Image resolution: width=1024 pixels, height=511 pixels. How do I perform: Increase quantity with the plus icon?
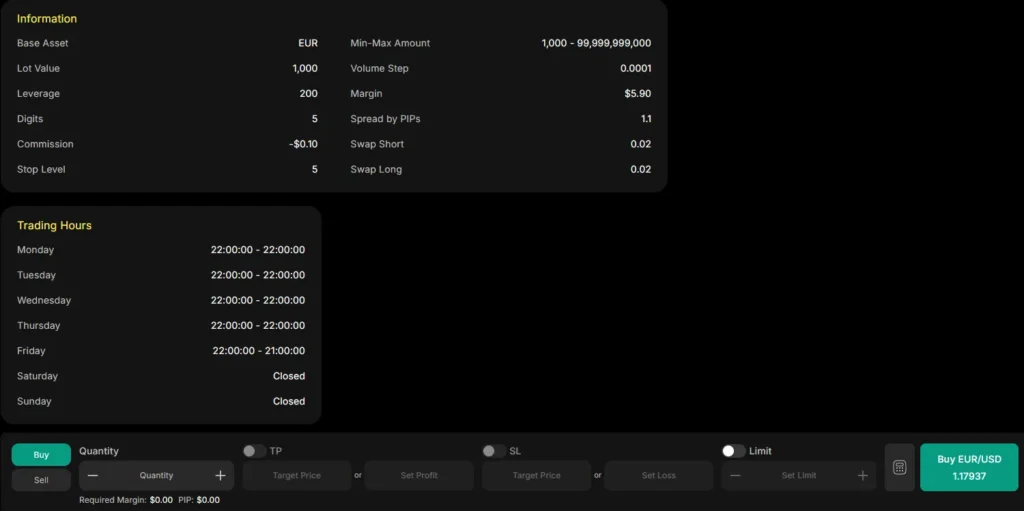point(220,476)
